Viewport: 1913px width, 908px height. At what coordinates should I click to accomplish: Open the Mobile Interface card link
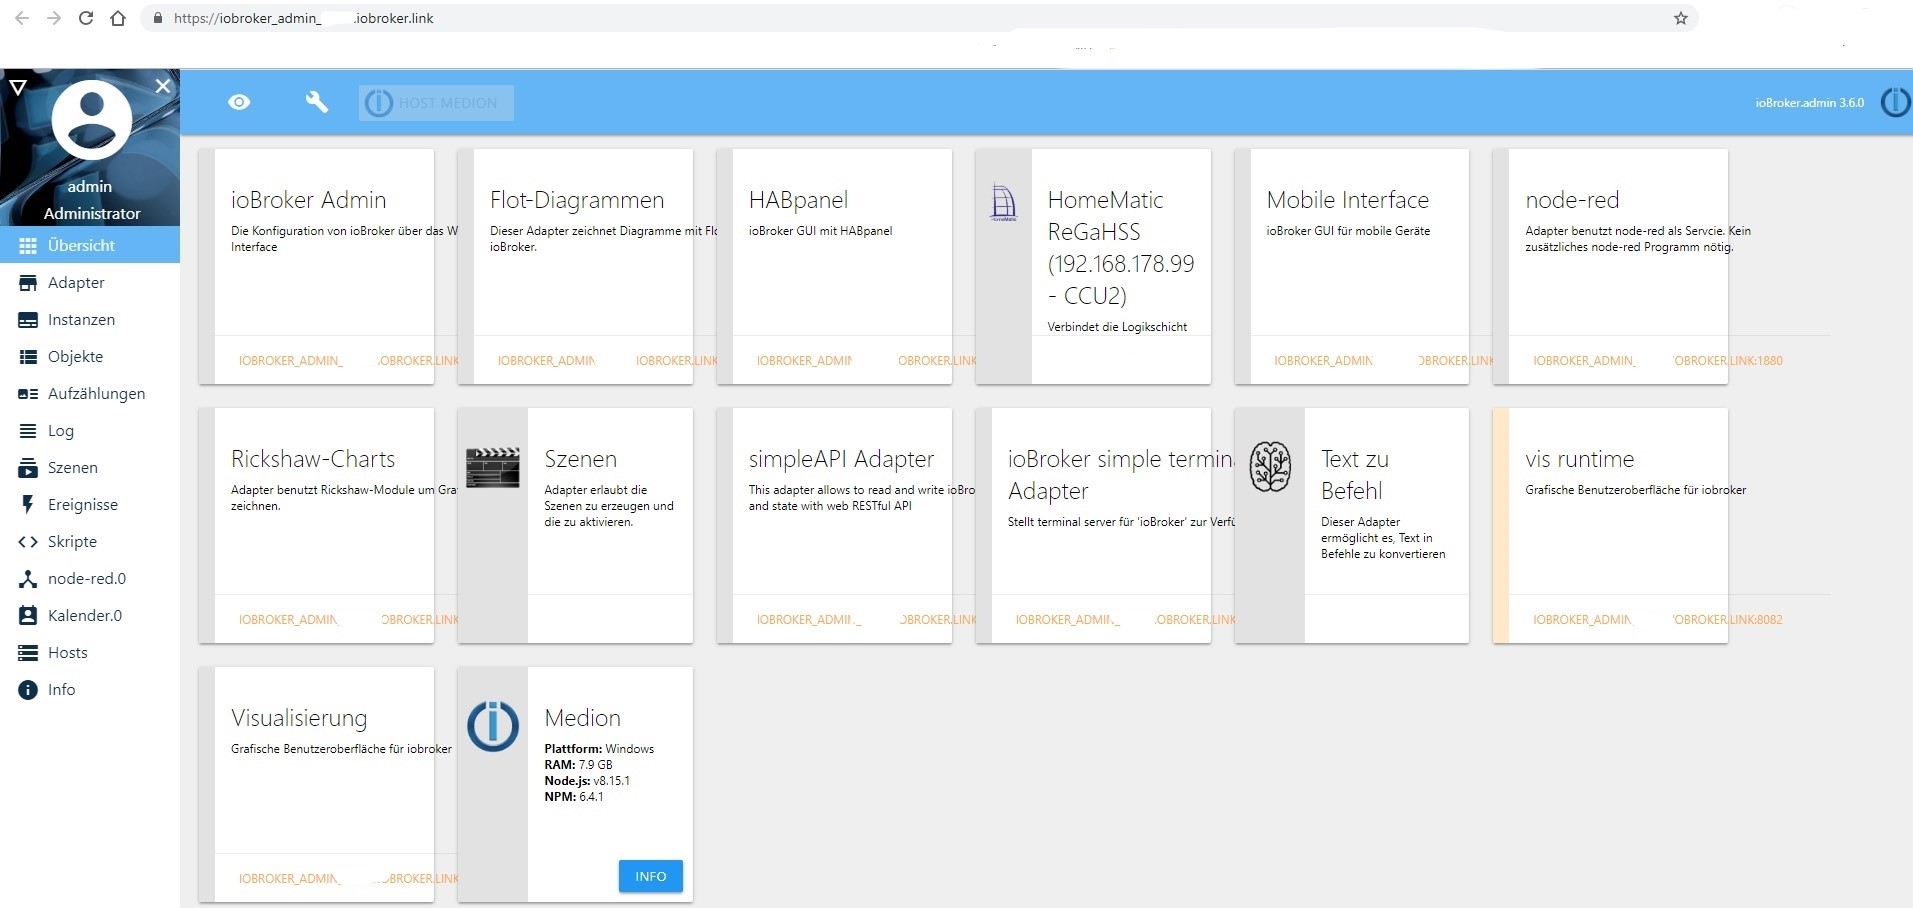[x=1384, y=360]
